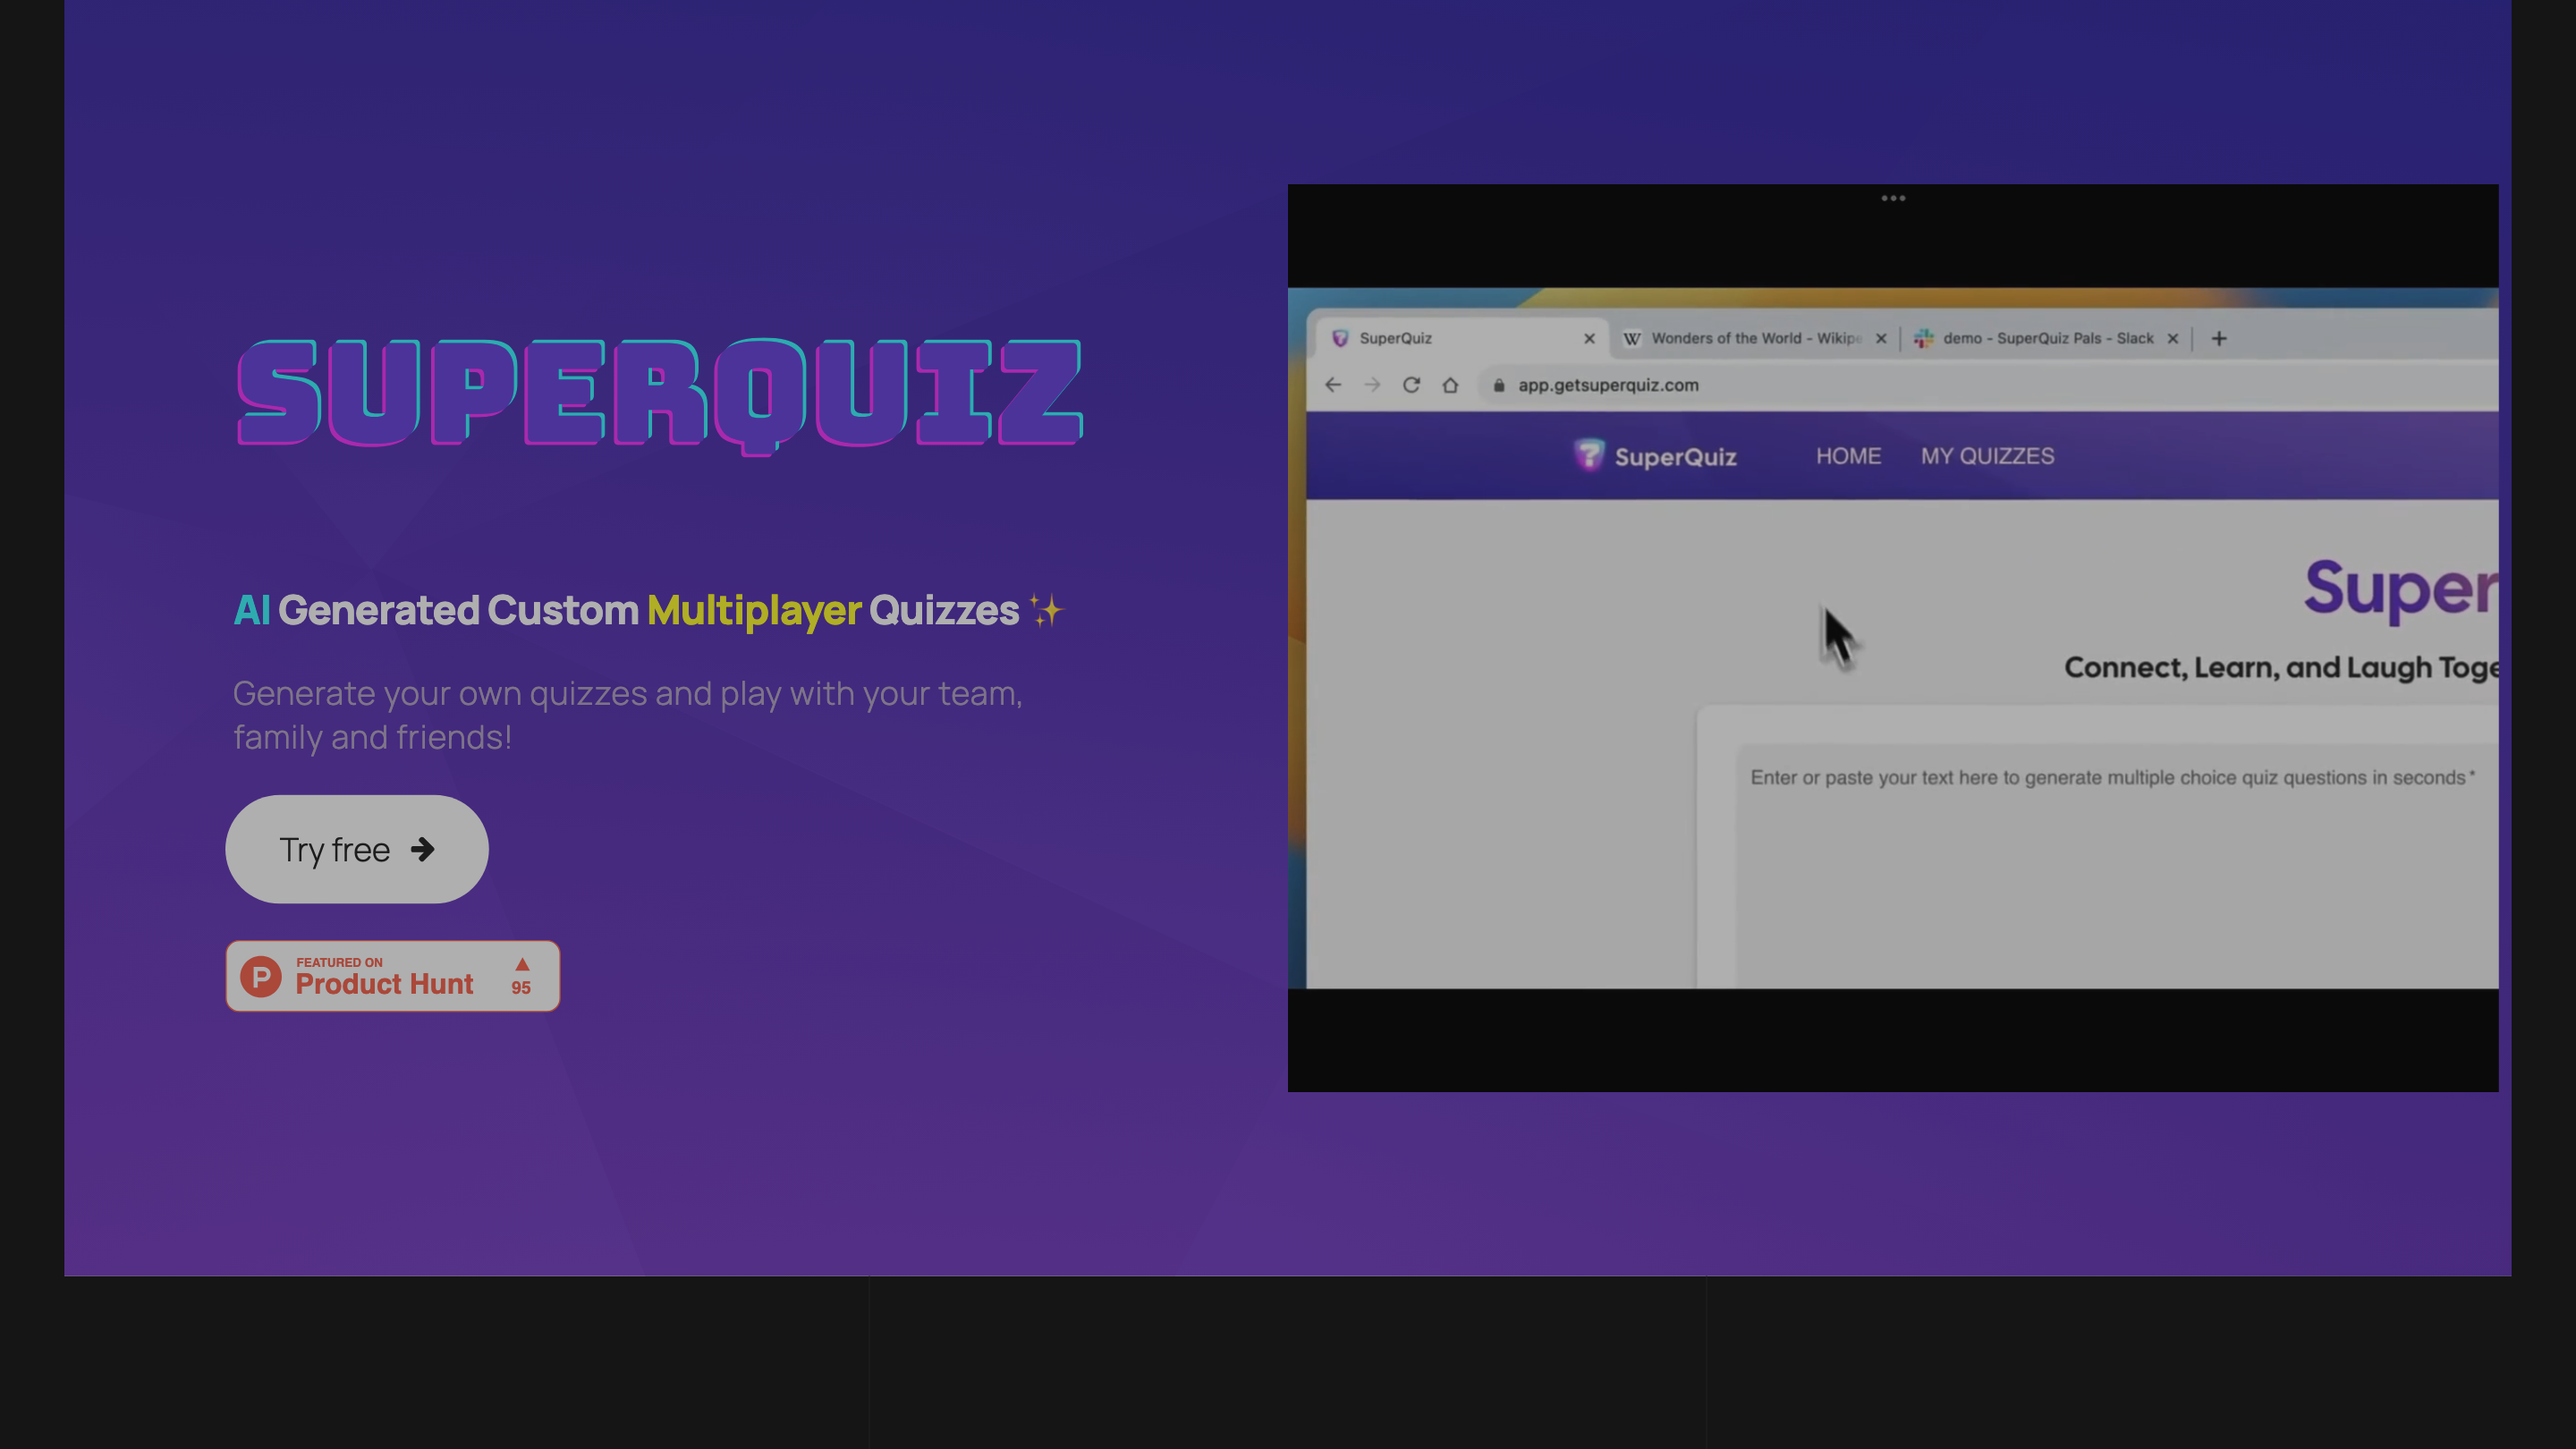Click the Wikipedia W icon on its tab
2576x1449 pixels.
[1634, 338]
